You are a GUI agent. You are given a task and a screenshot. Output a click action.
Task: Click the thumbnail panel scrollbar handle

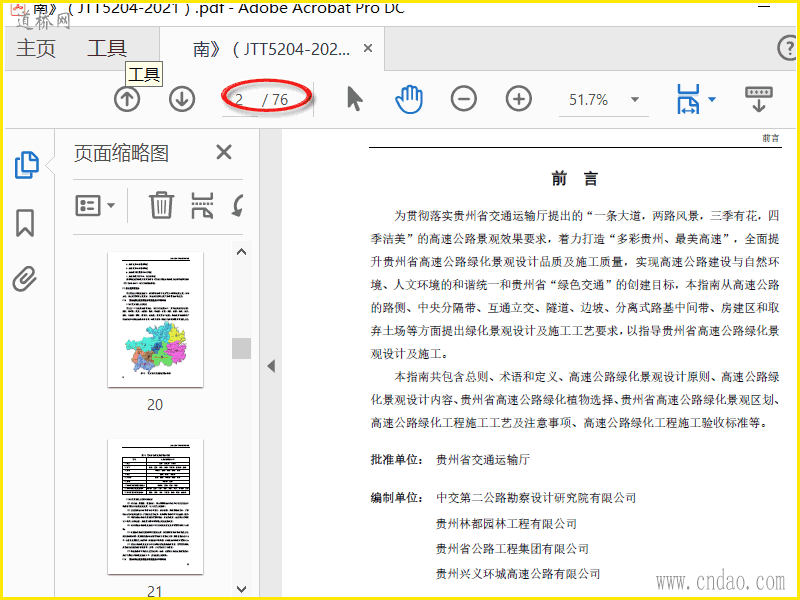tap(242, 348)
